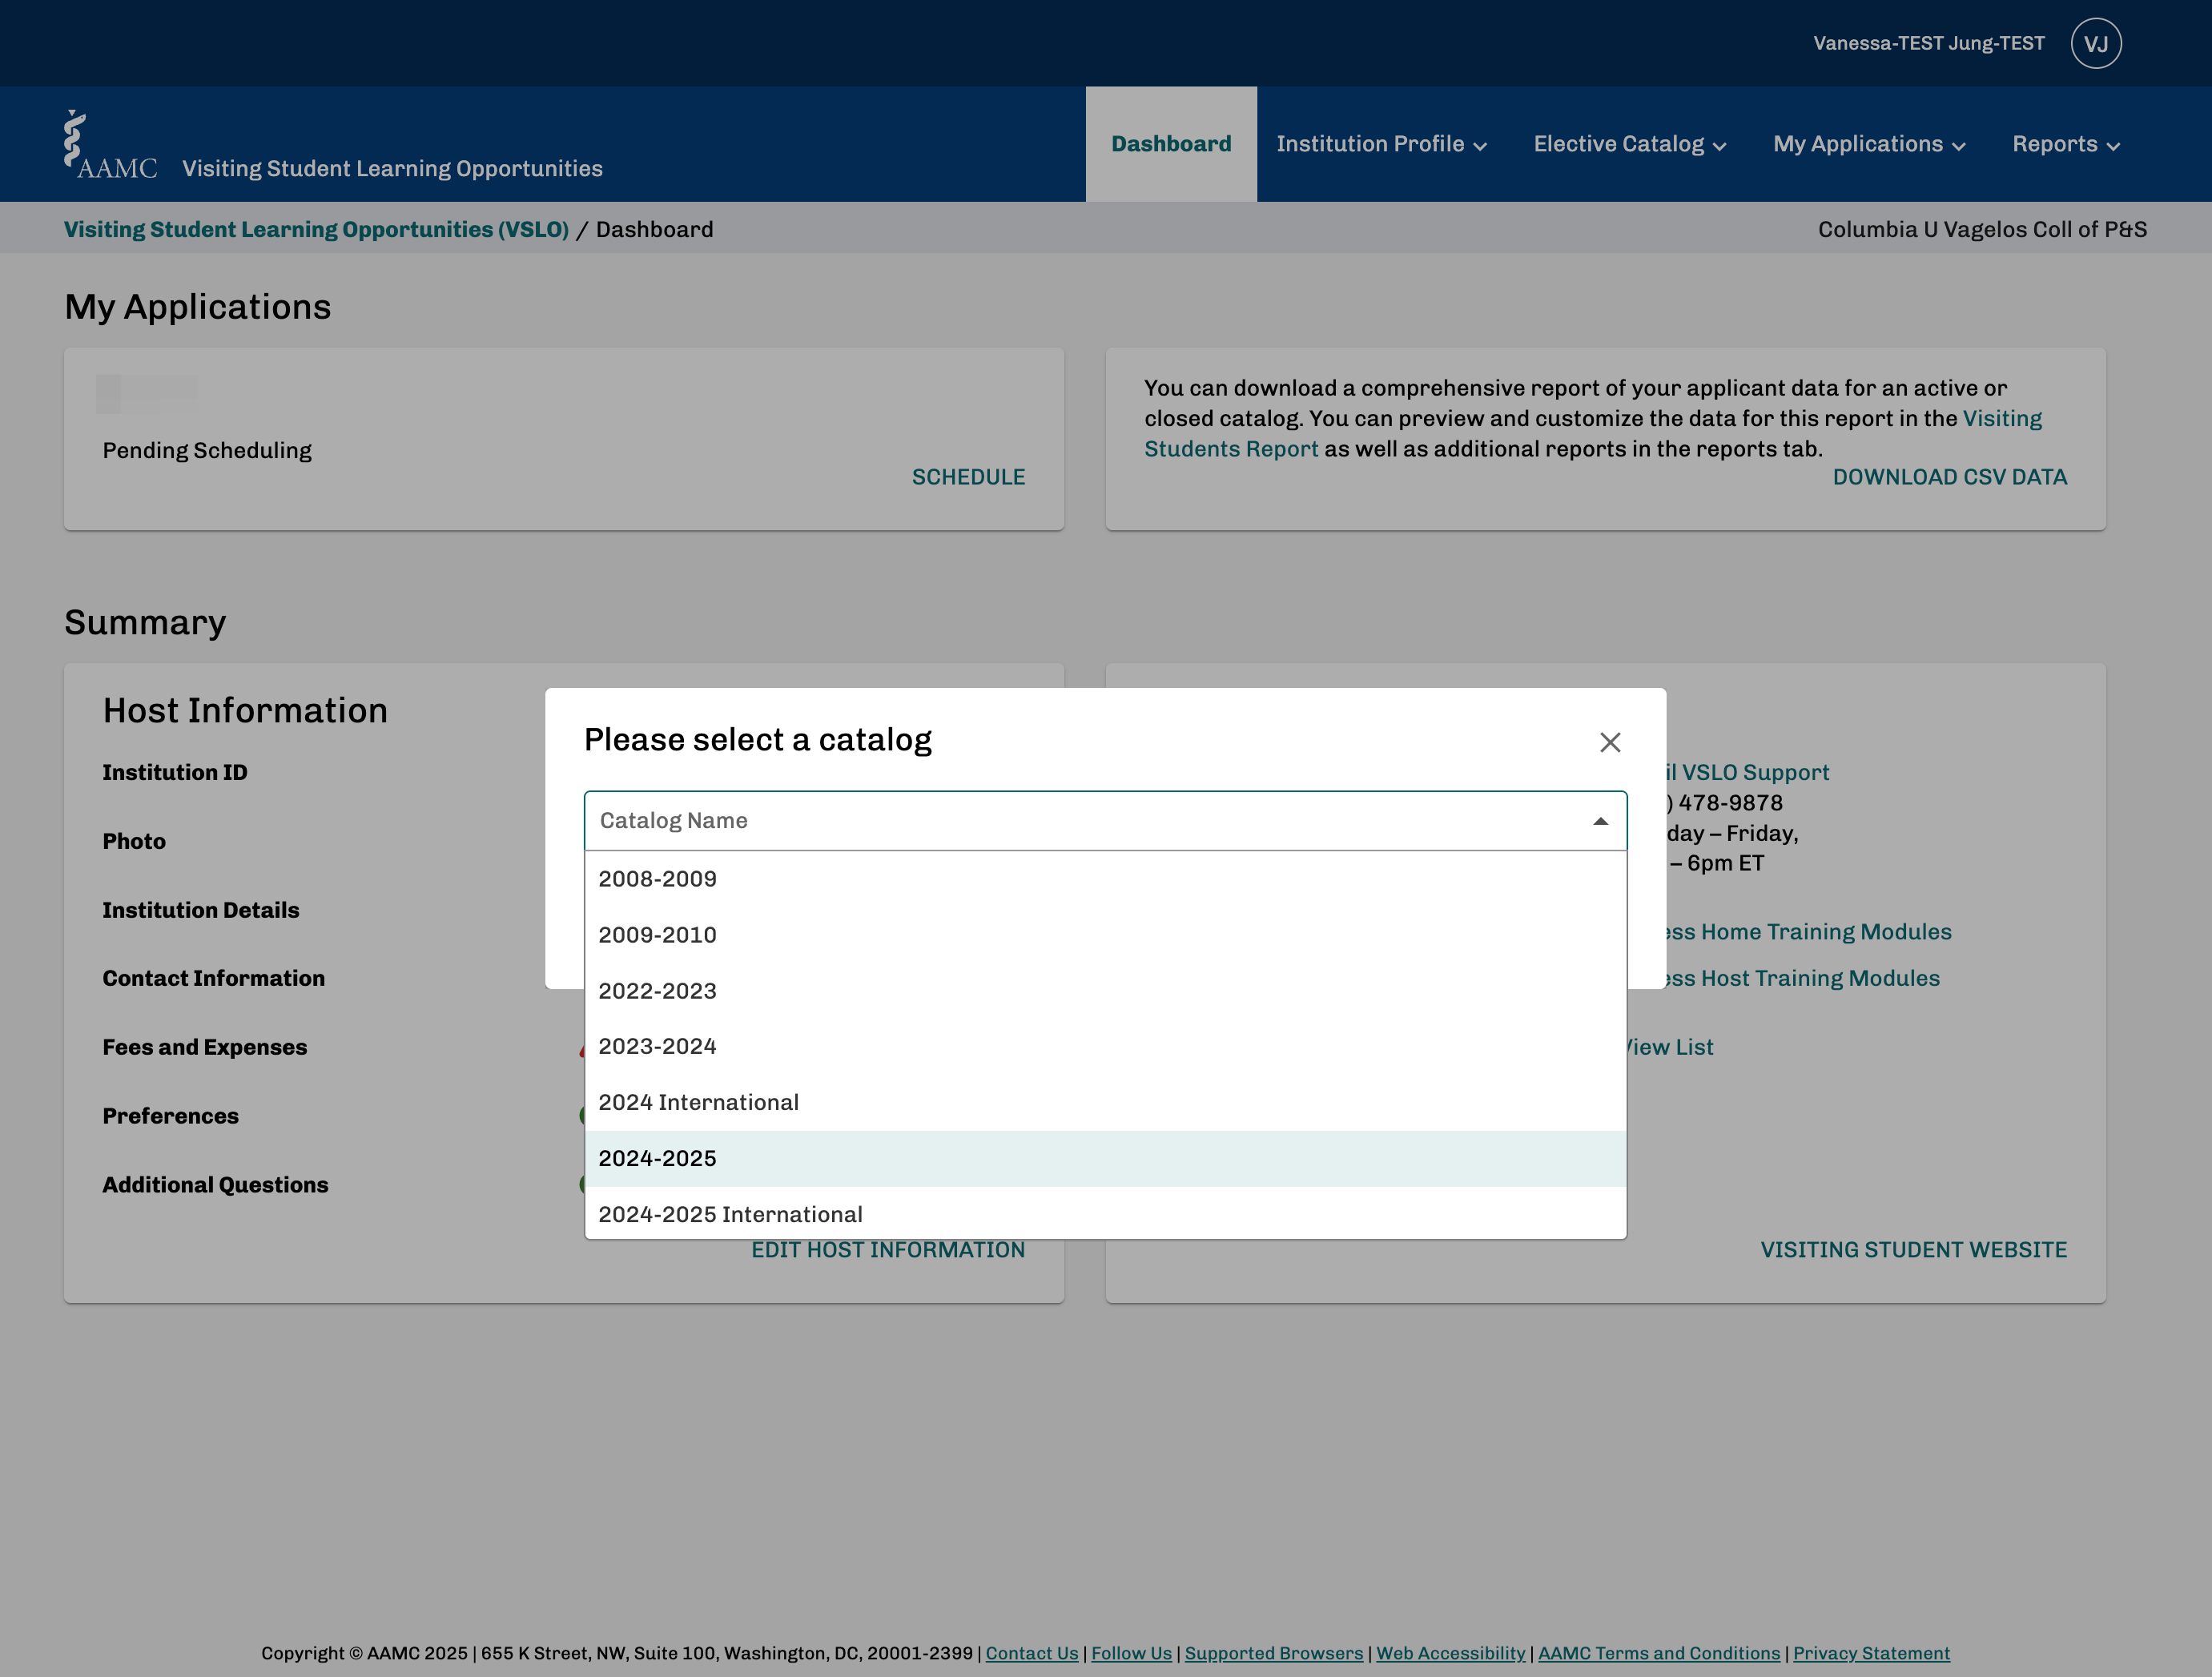
Task: Pick the 2024 International catalog
Action: [1105, 1102]
